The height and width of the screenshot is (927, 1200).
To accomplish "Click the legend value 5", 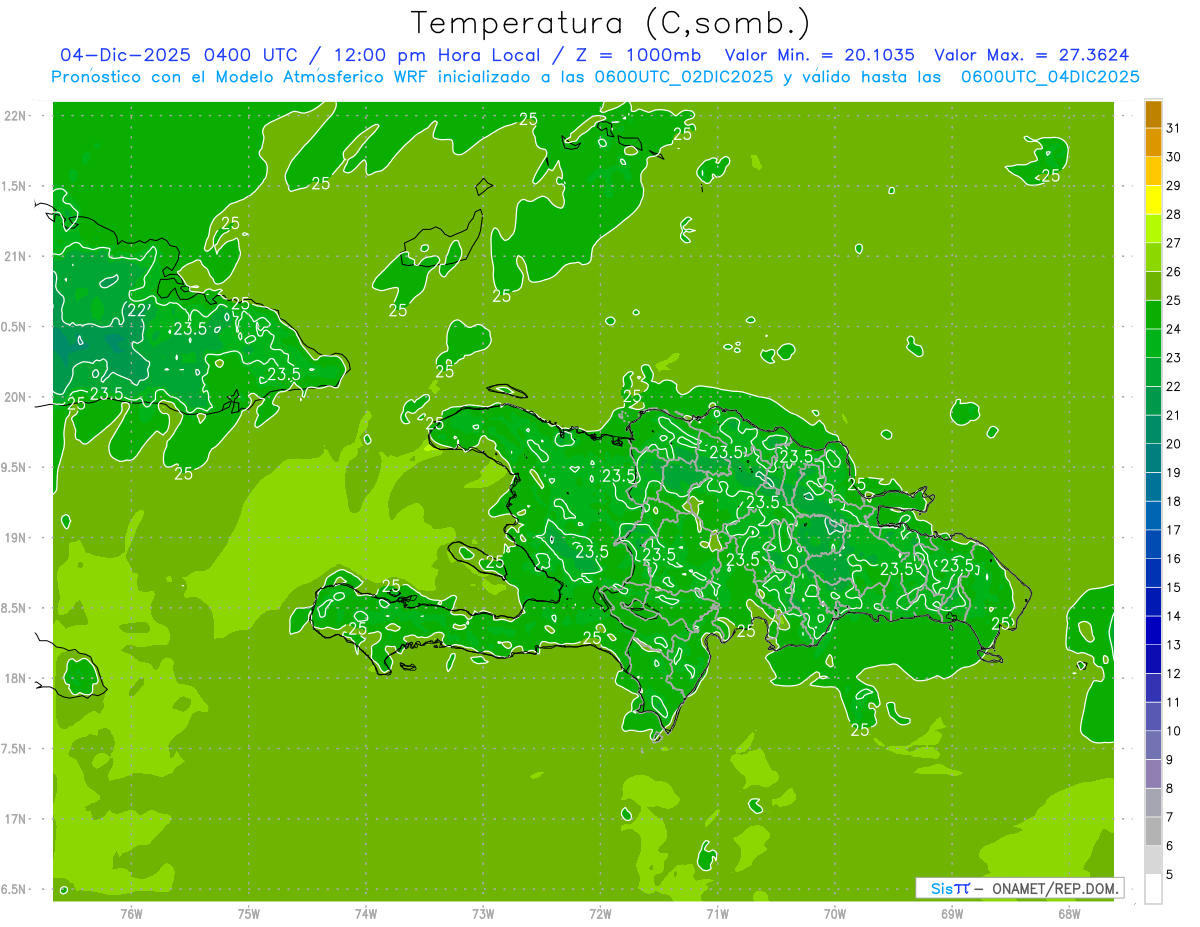I will 1170,875.
